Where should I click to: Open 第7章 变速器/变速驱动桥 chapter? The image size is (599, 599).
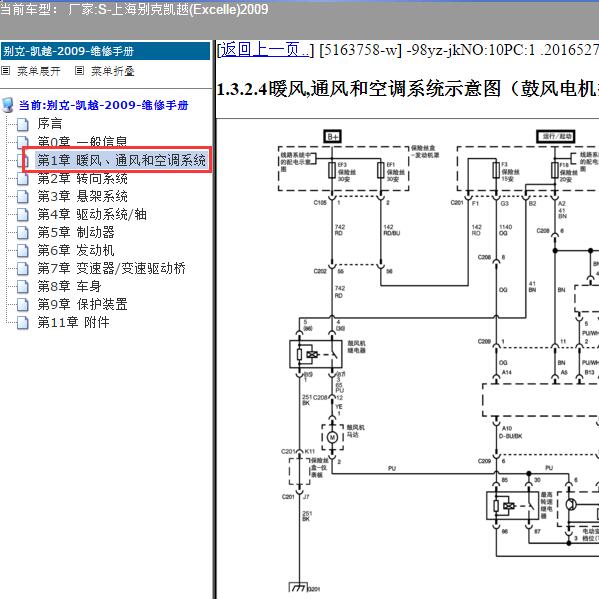(112, 269)
